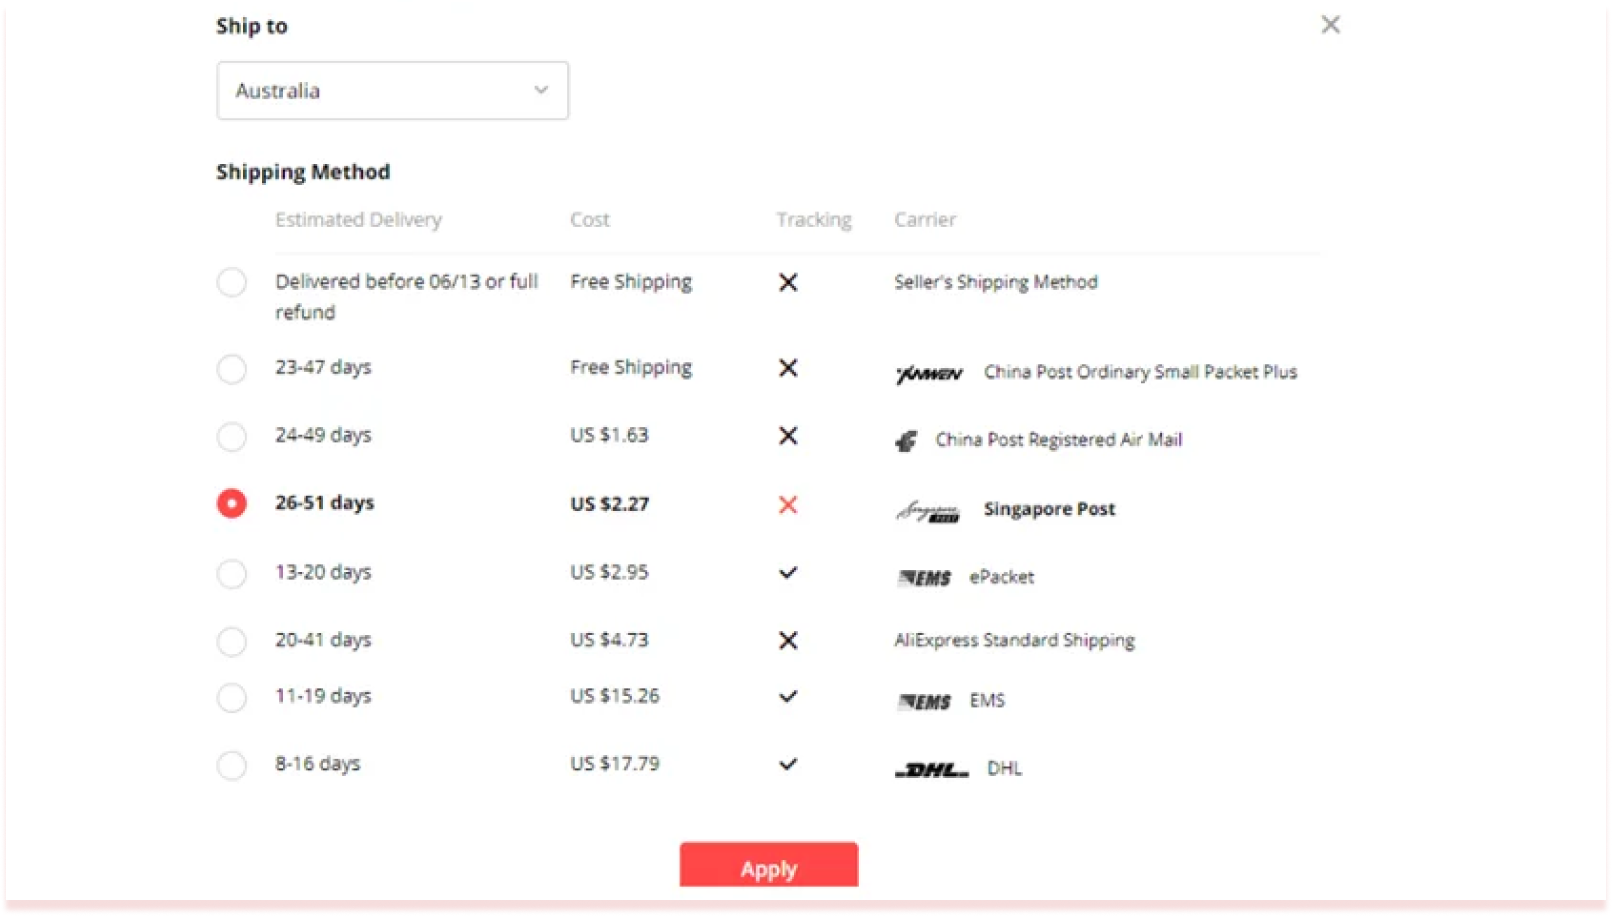Screen dimensions: 1612x916
Task: Close the shipping method dialog
Action: 1330,24
